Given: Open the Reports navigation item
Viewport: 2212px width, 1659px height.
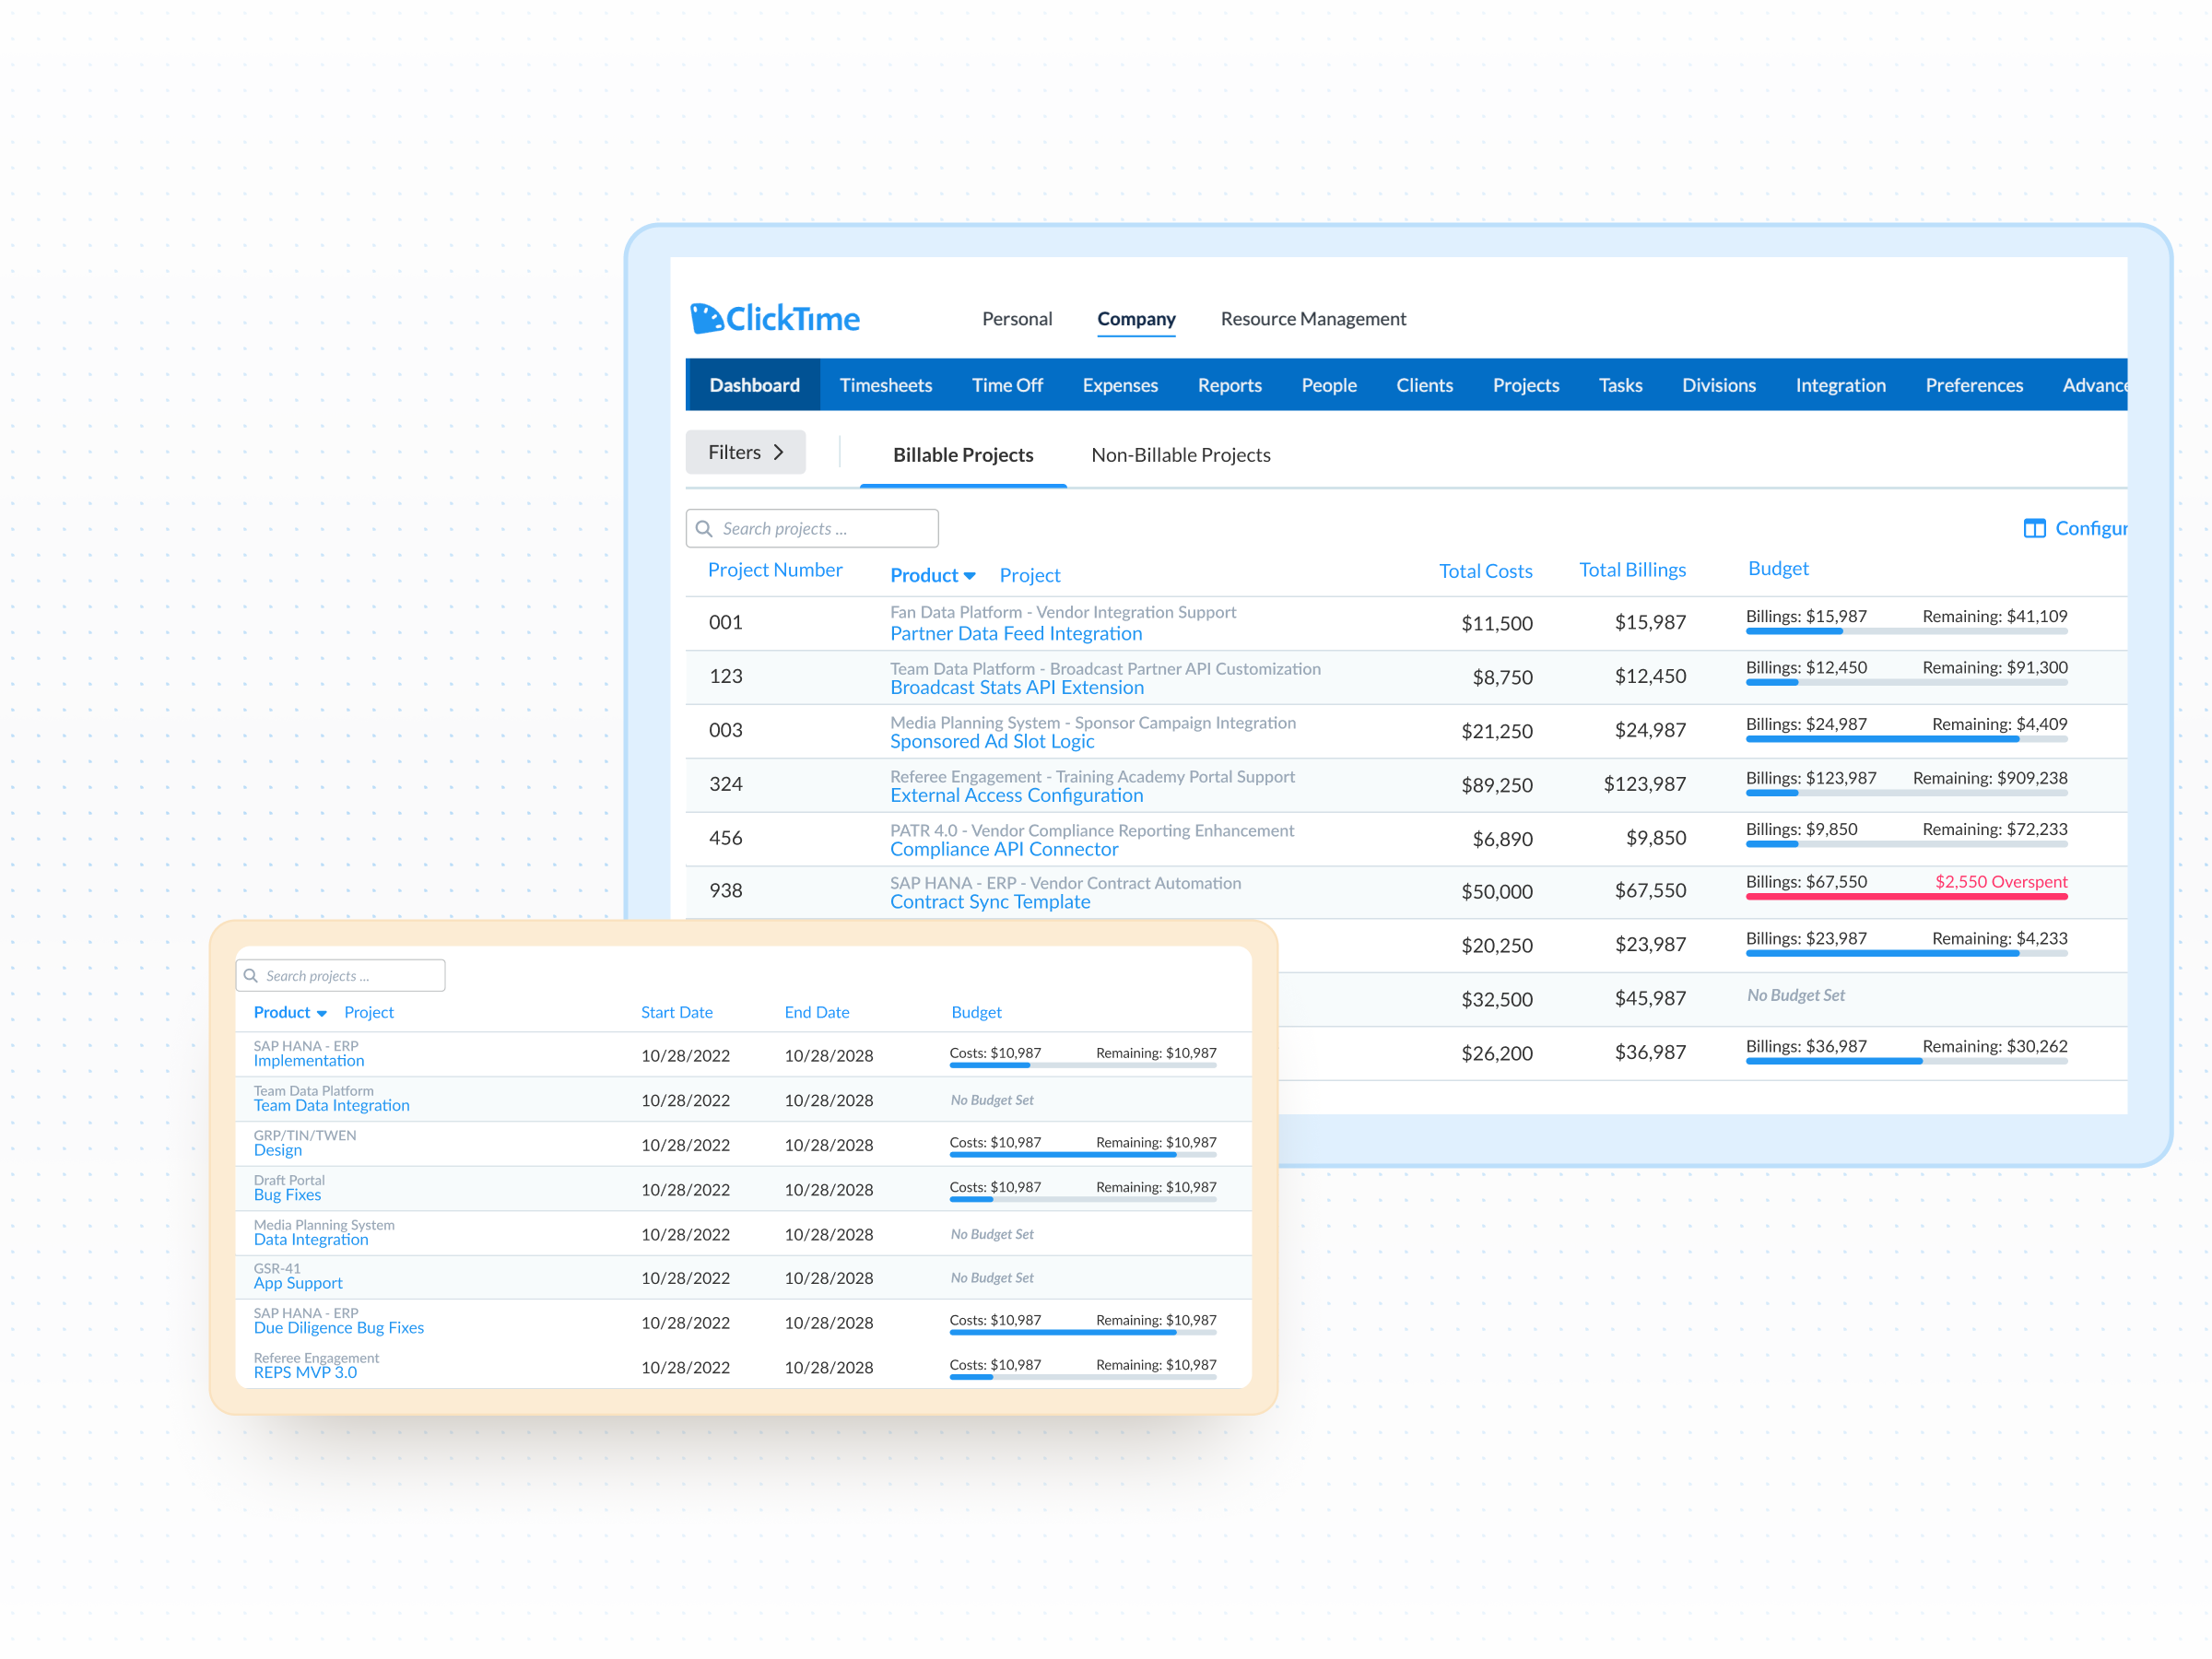Looking at the screenshot, I should (x=1229, y=385).
